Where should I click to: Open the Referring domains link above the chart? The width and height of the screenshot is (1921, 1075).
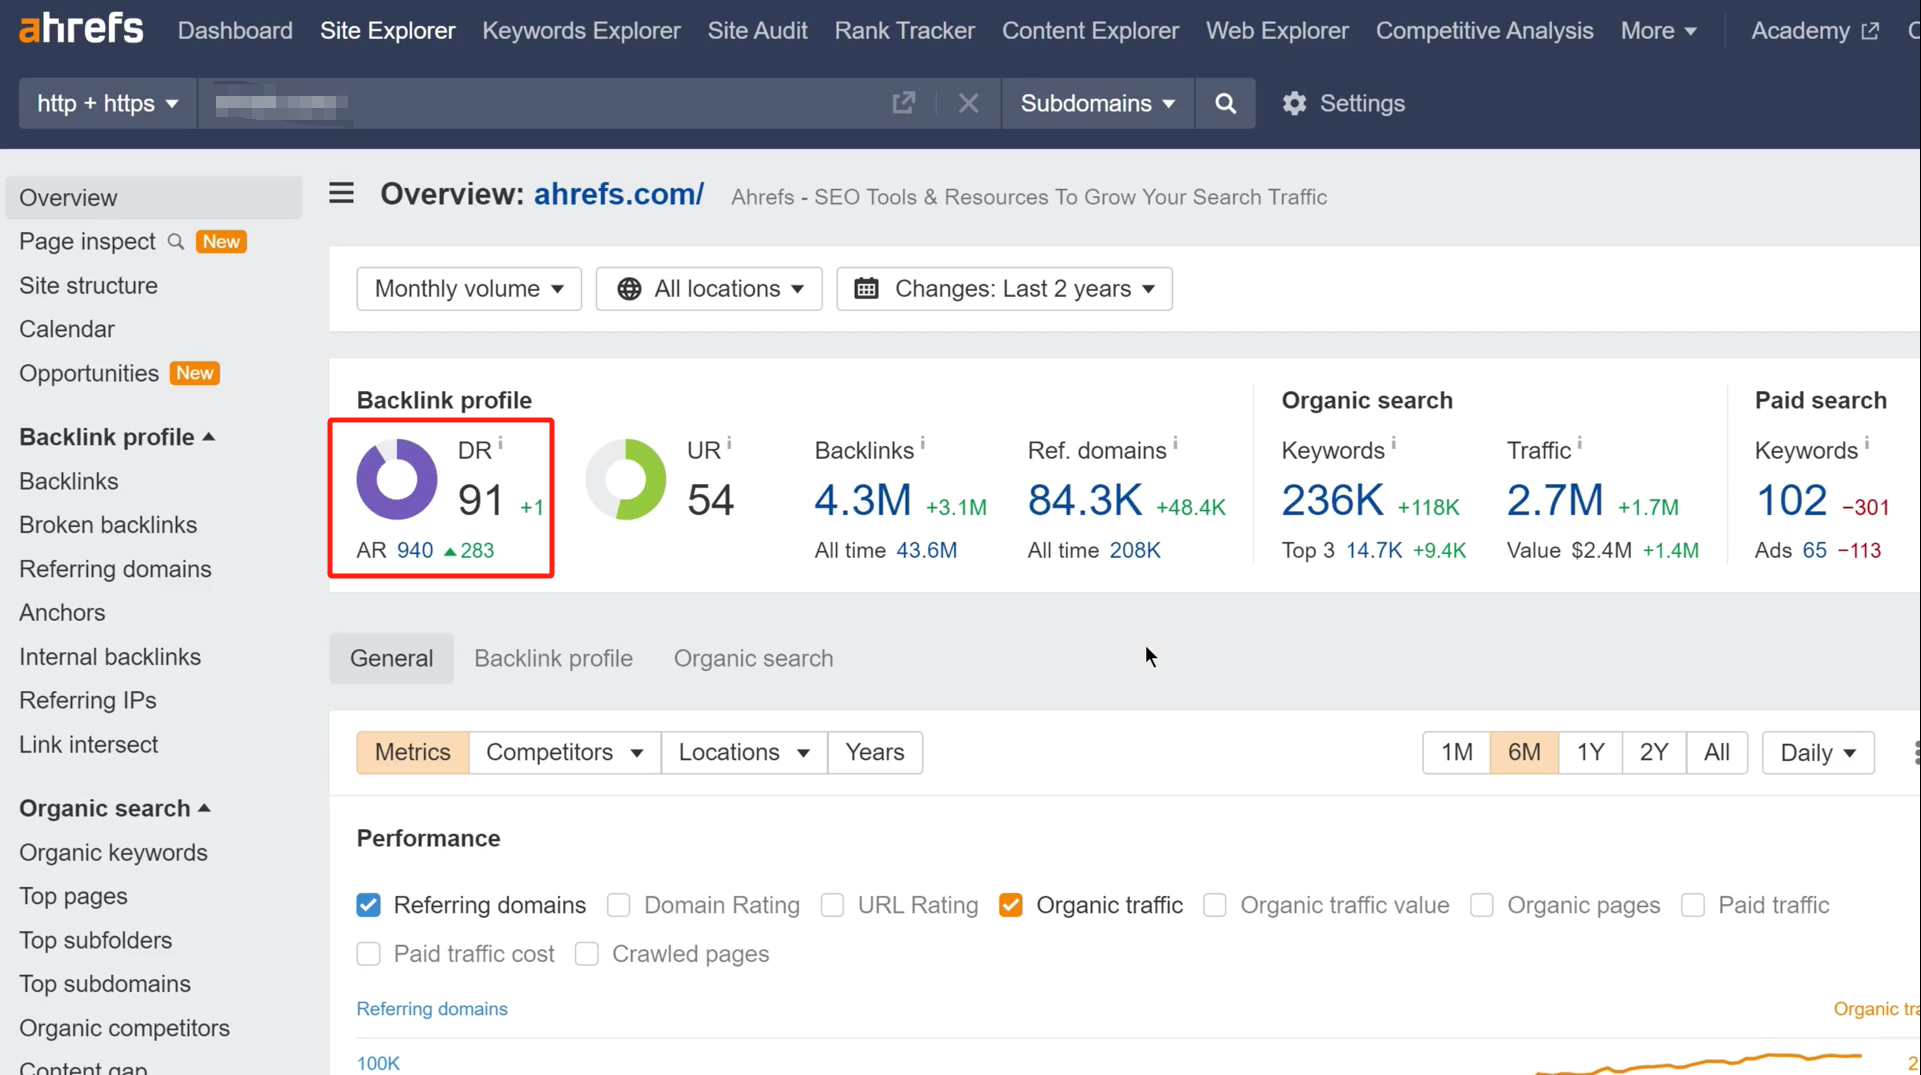[432, 1009]
